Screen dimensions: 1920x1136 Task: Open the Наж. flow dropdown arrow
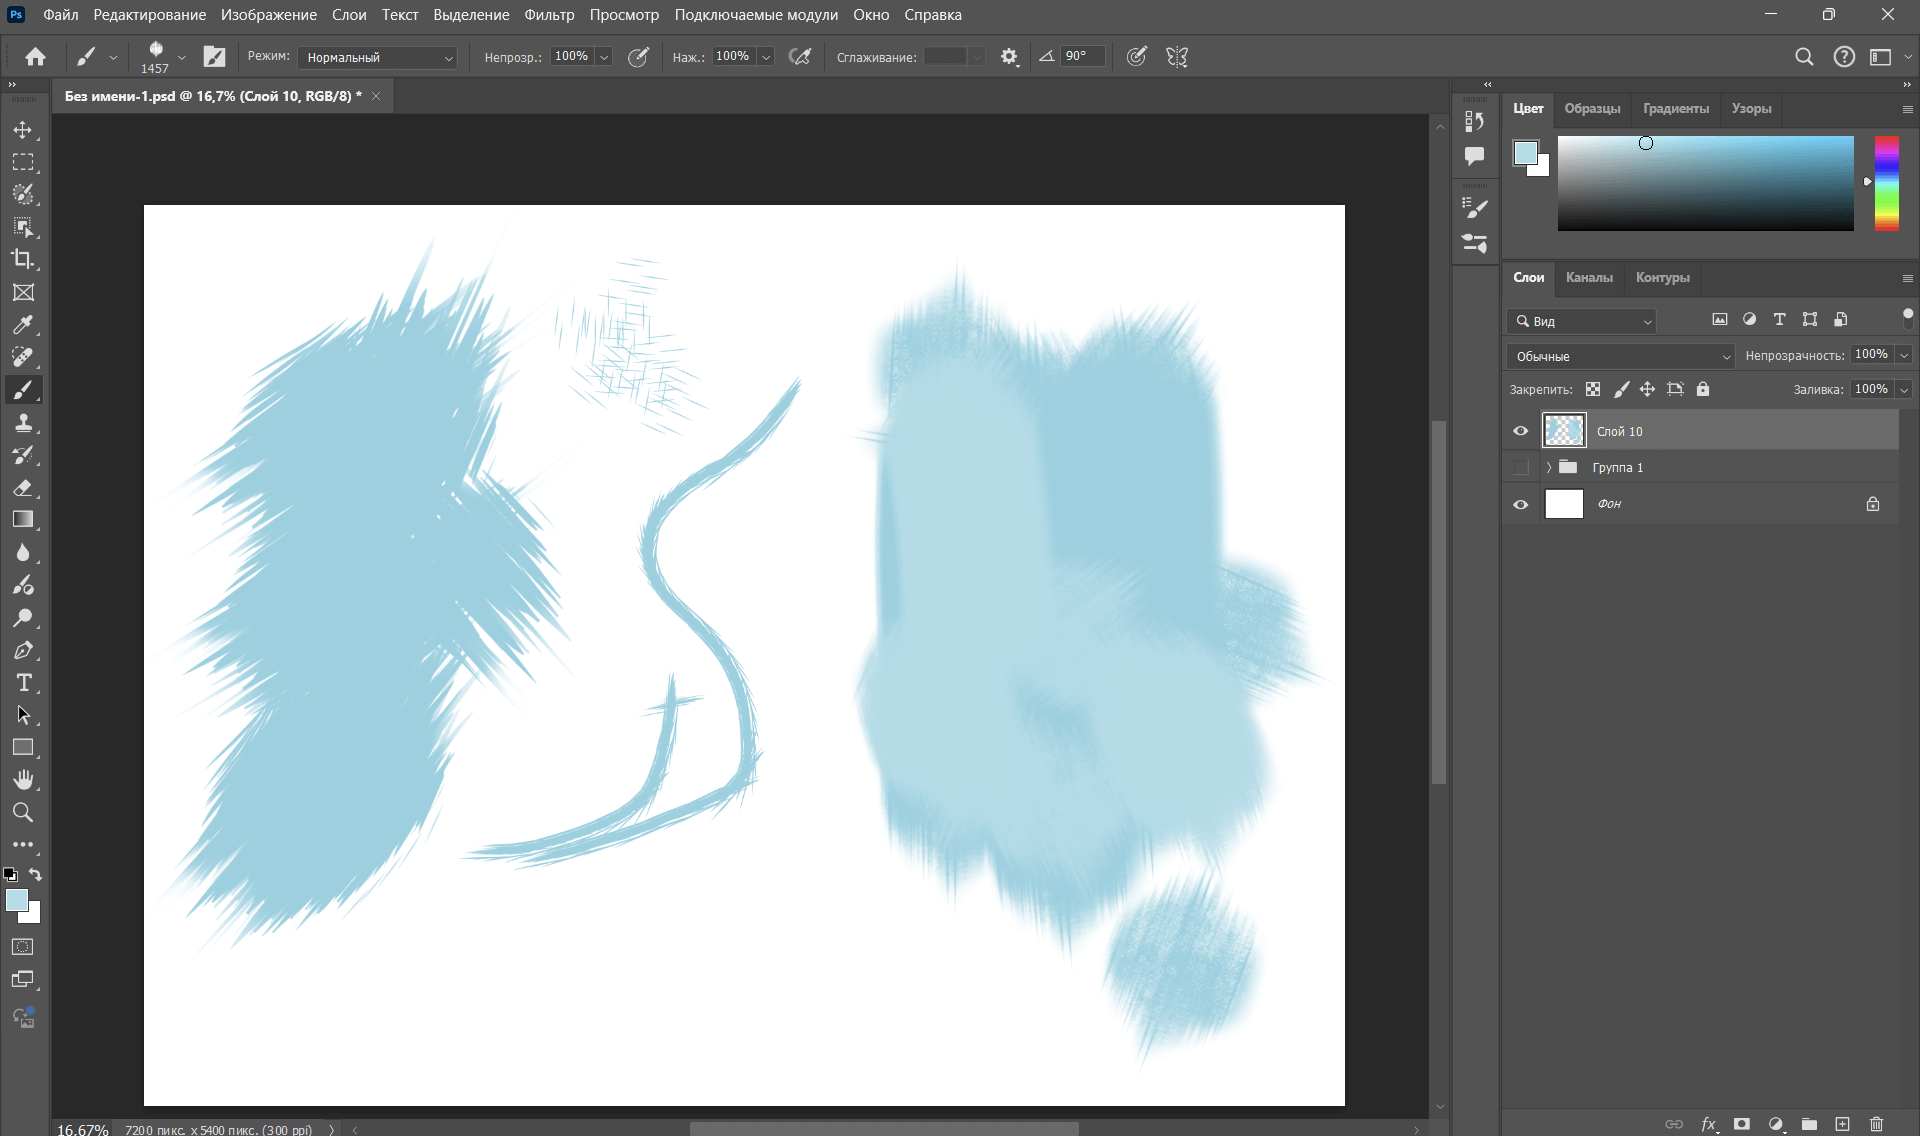pos(766,57)
